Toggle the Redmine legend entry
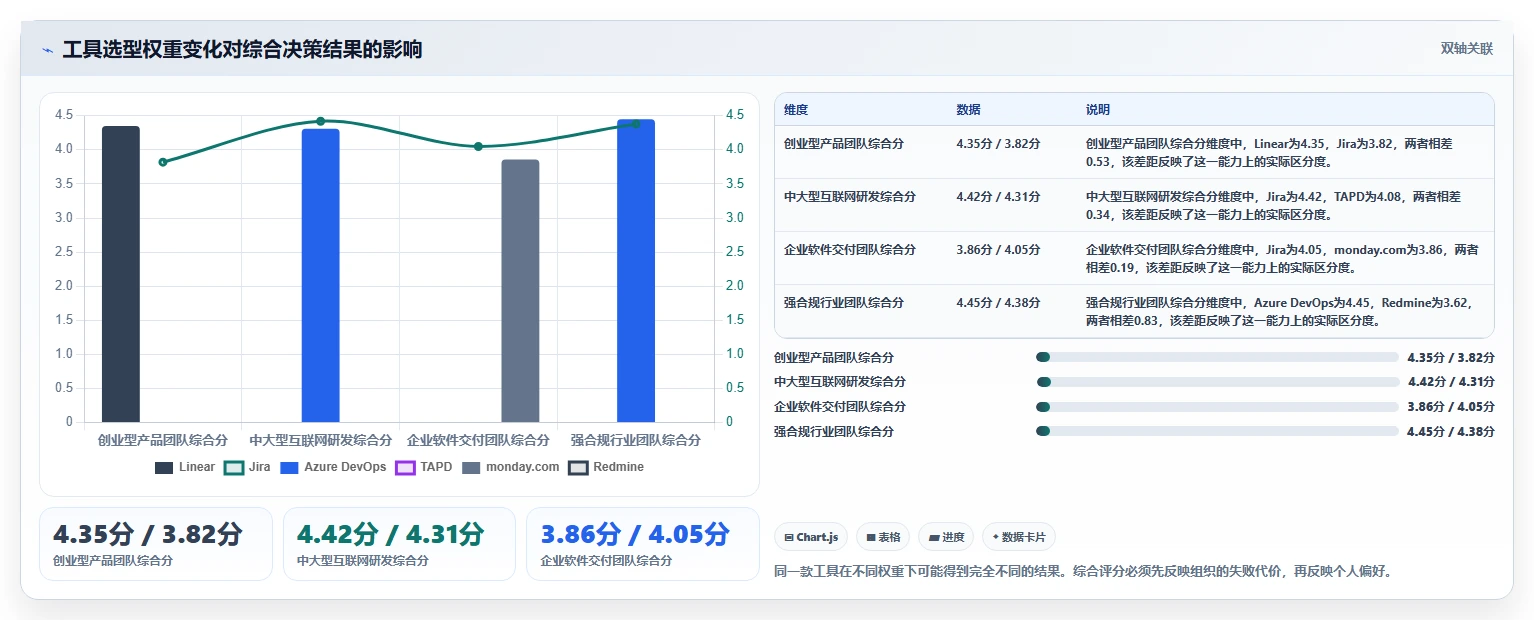Screen dimensions: 1534x620 pyautogui.click(x=606, y=467)
